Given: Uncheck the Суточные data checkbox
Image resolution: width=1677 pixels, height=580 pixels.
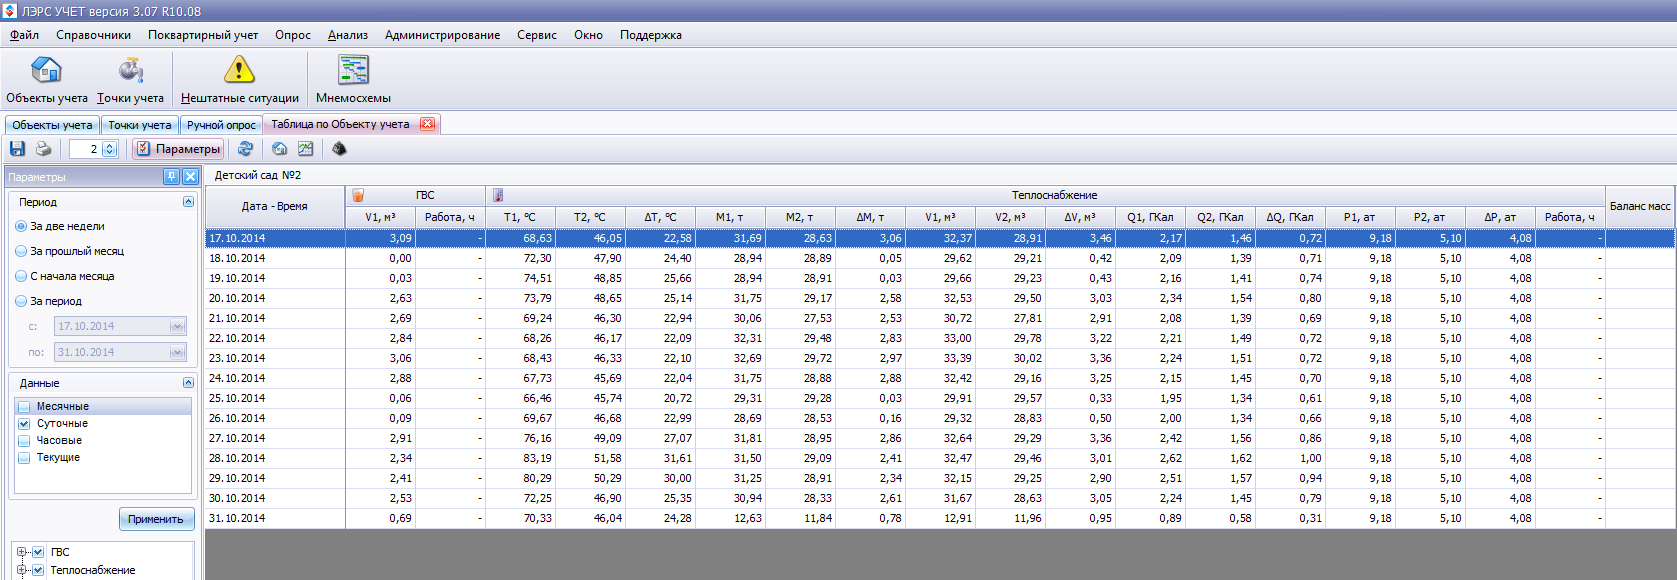Looking at the screenshot, I should click(x=24, y=424).
